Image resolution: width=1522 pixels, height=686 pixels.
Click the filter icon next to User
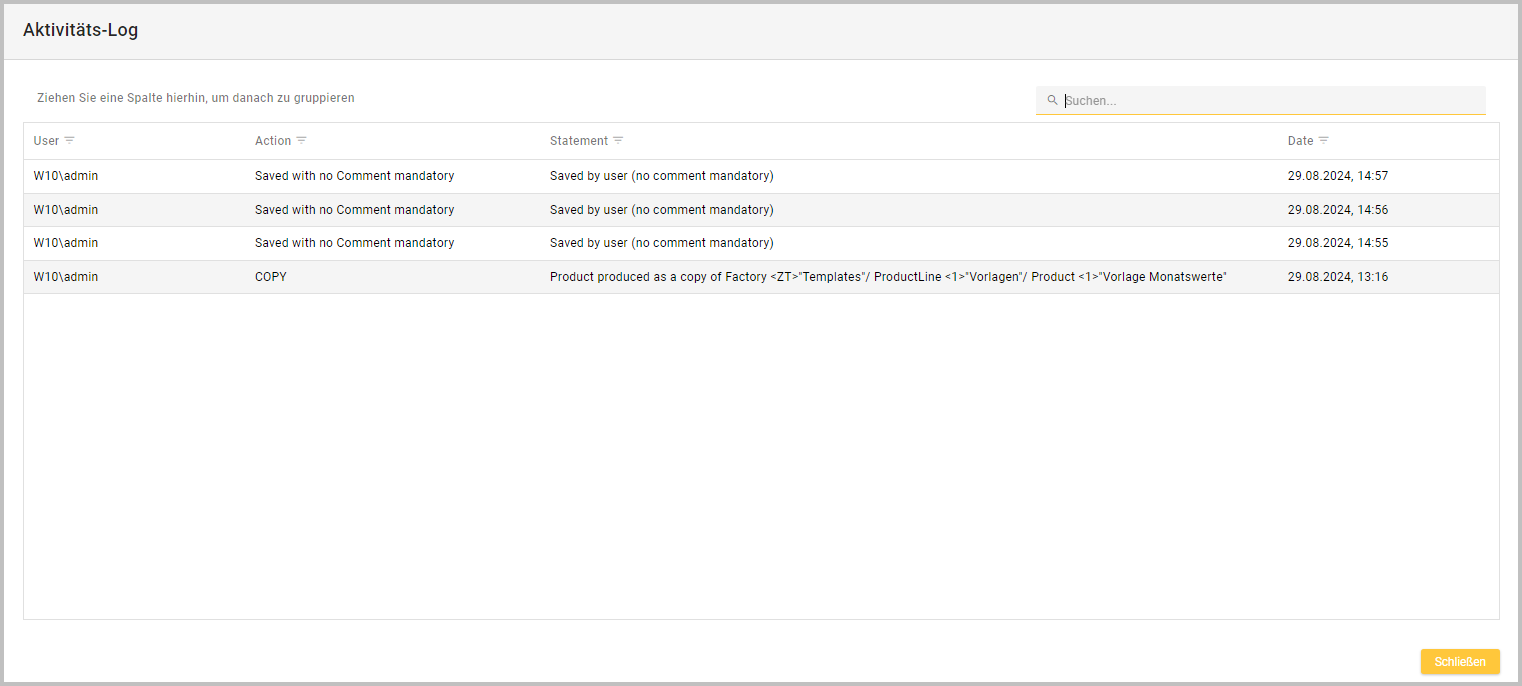click(x=70, y=141)
